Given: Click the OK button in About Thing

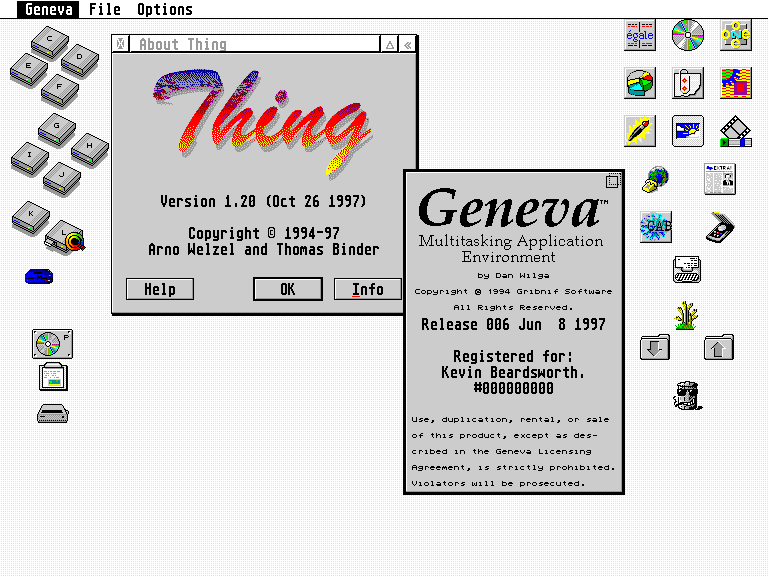Looking at the screenshot, I should (x=288, y=289).
